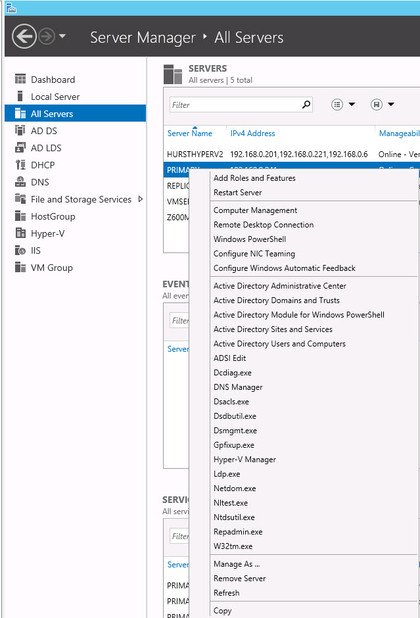Open Active Directory Sites and Services
Viewport: 420px width, 618px height.
pyautogui.click(x=273, y=329)
